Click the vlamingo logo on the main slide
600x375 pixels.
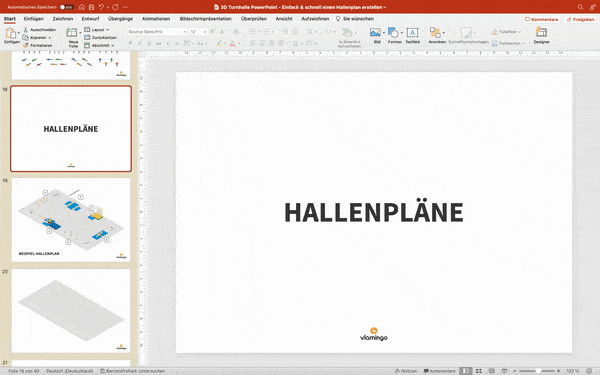[x=374, y=334]
